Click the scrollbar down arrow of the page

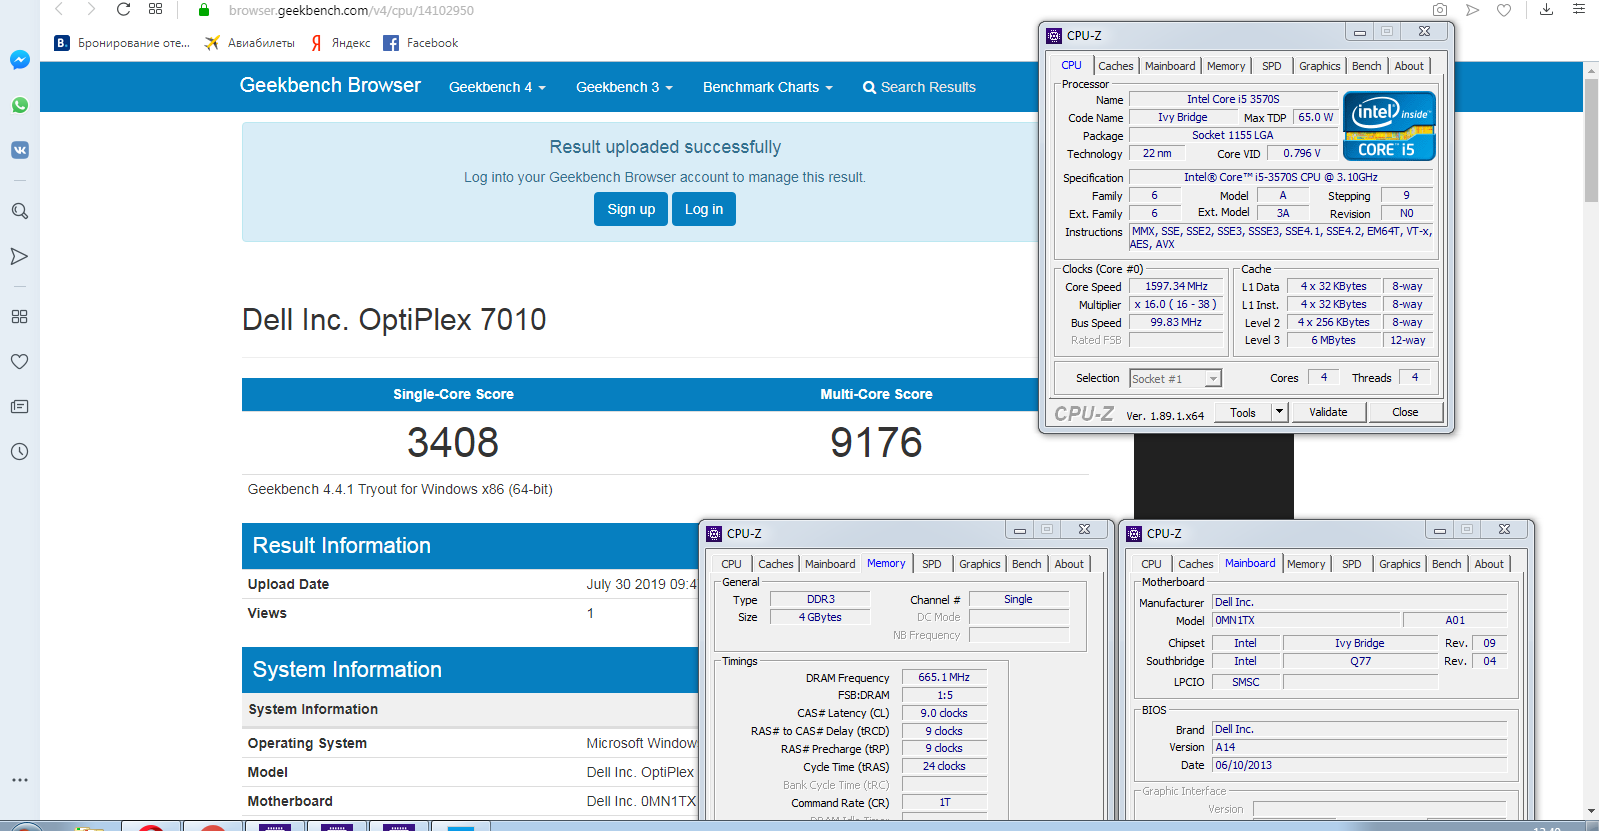pos(1591,811)
